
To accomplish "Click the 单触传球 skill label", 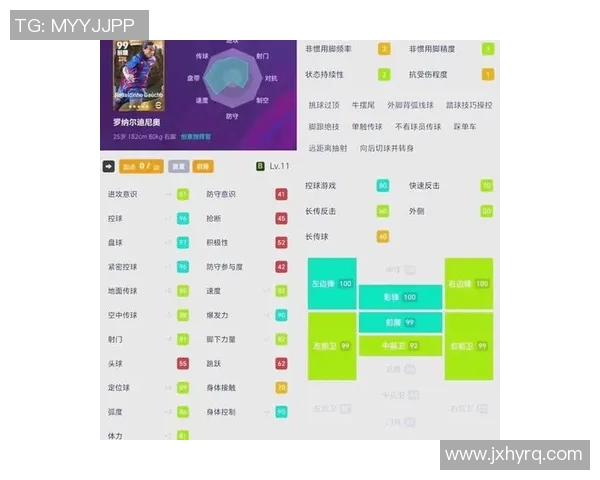I will (367, 126).
